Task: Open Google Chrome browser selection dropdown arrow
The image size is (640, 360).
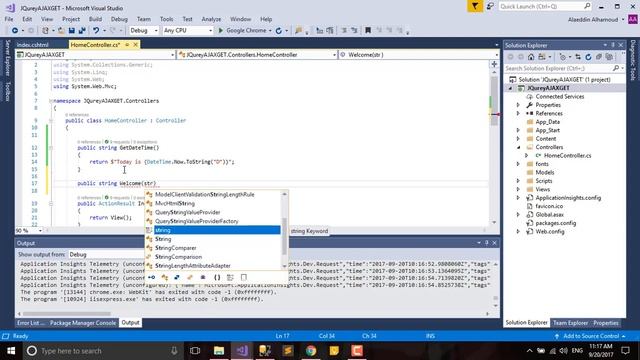Action: 270,31
